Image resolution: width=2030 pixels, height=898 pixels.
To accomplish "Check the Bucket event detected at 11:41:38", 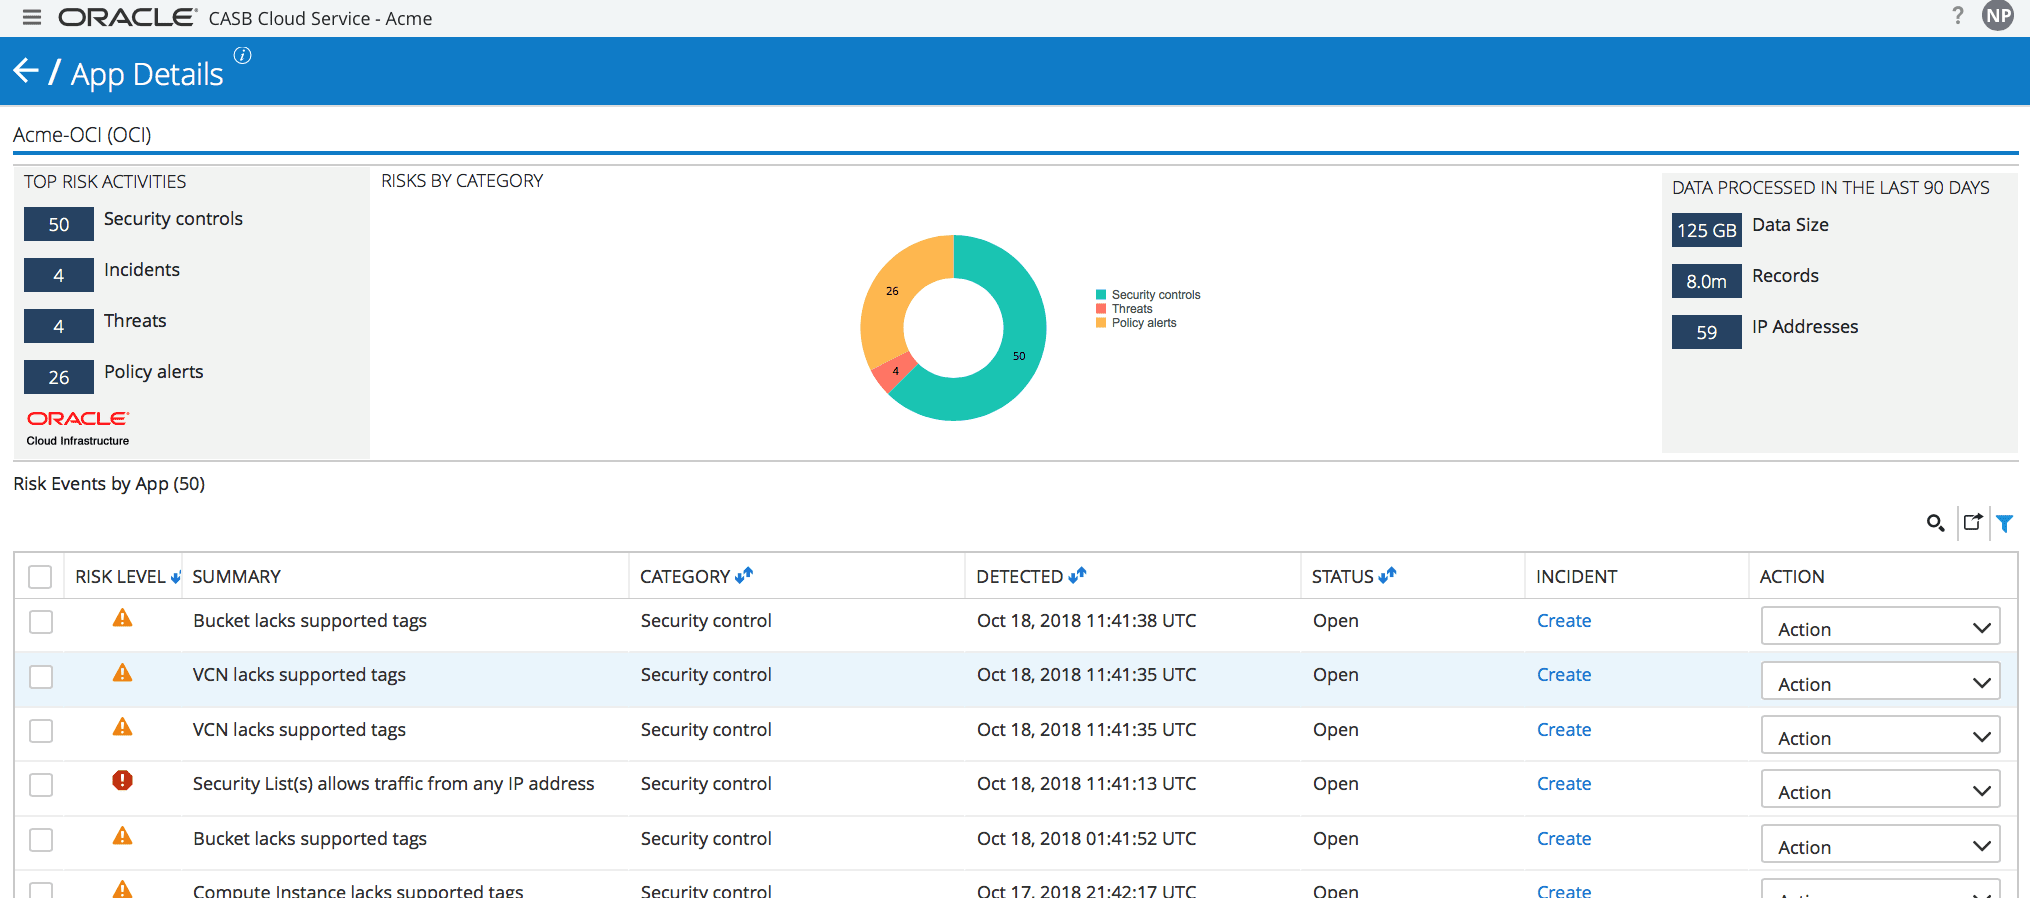I will click(x=41, y=622).
